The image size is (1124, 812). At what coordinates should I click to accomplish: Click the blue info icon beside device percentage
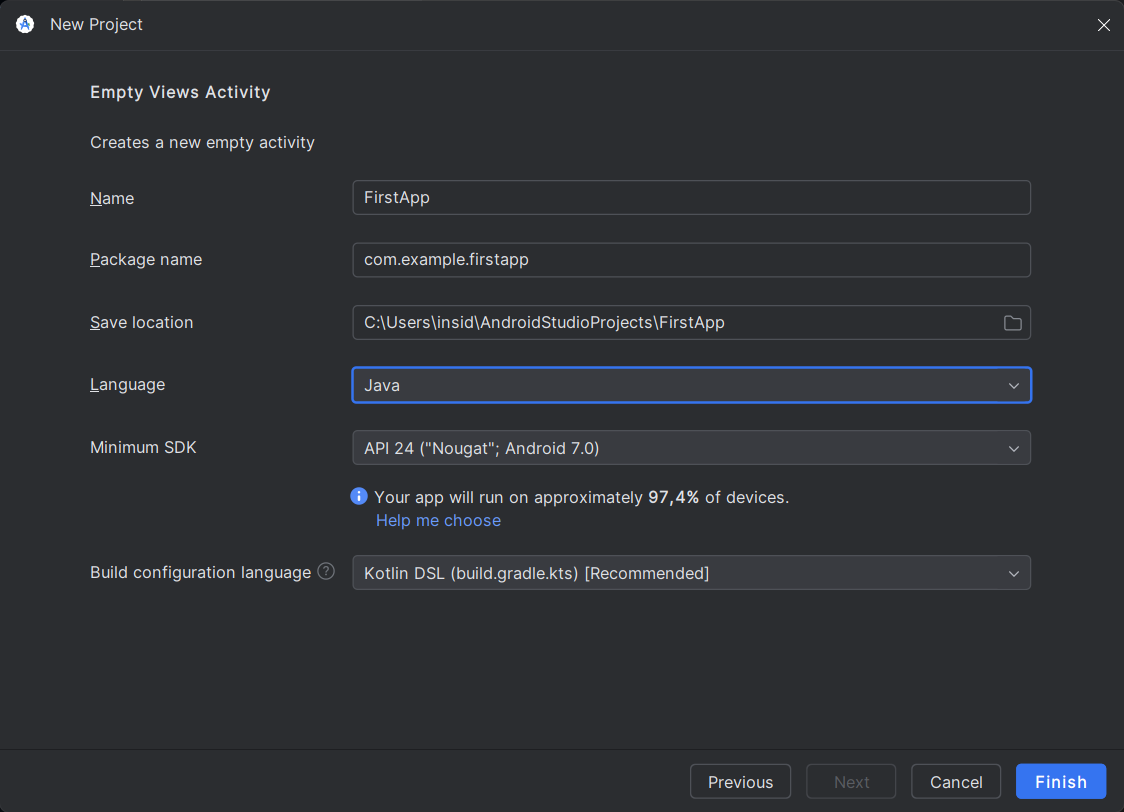(359, 497)
